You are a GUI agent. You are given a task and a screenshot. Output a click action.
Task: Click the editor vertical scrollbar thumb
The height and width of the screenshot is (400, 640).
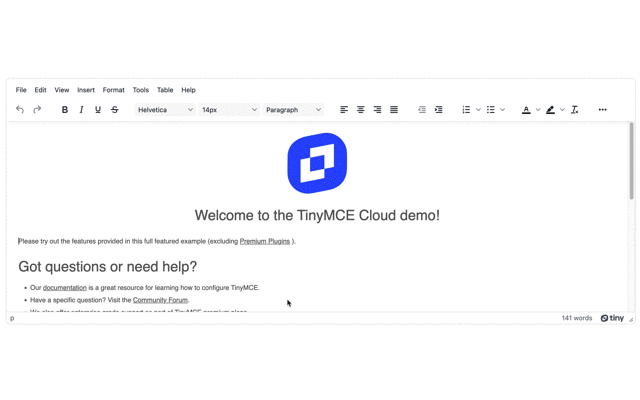pyautogui.click(x=631, y=161)
